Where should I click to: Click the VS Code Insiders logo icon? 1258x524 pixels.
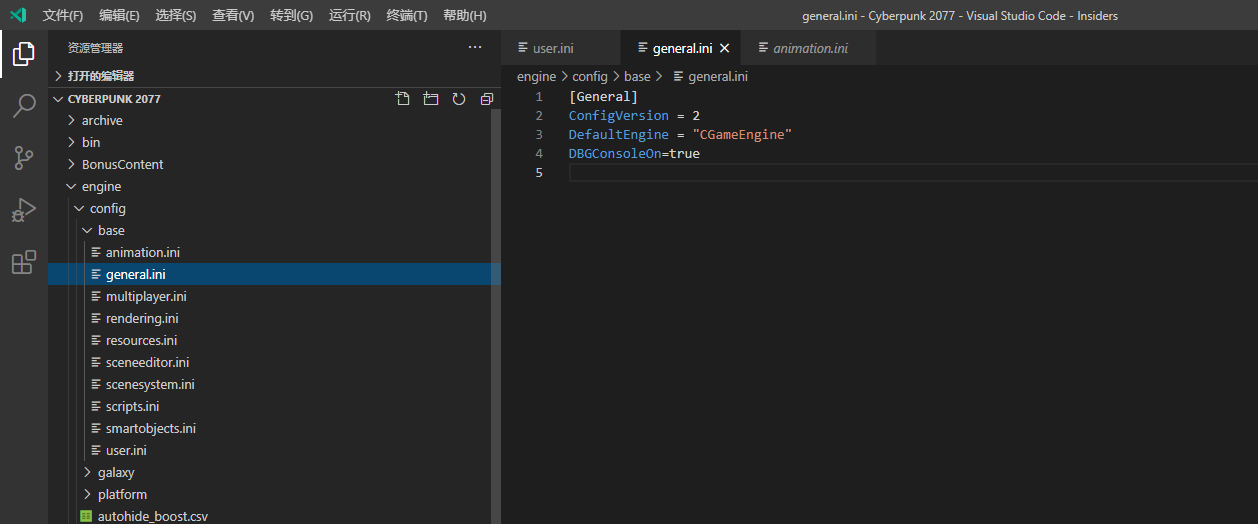point(17,15)
